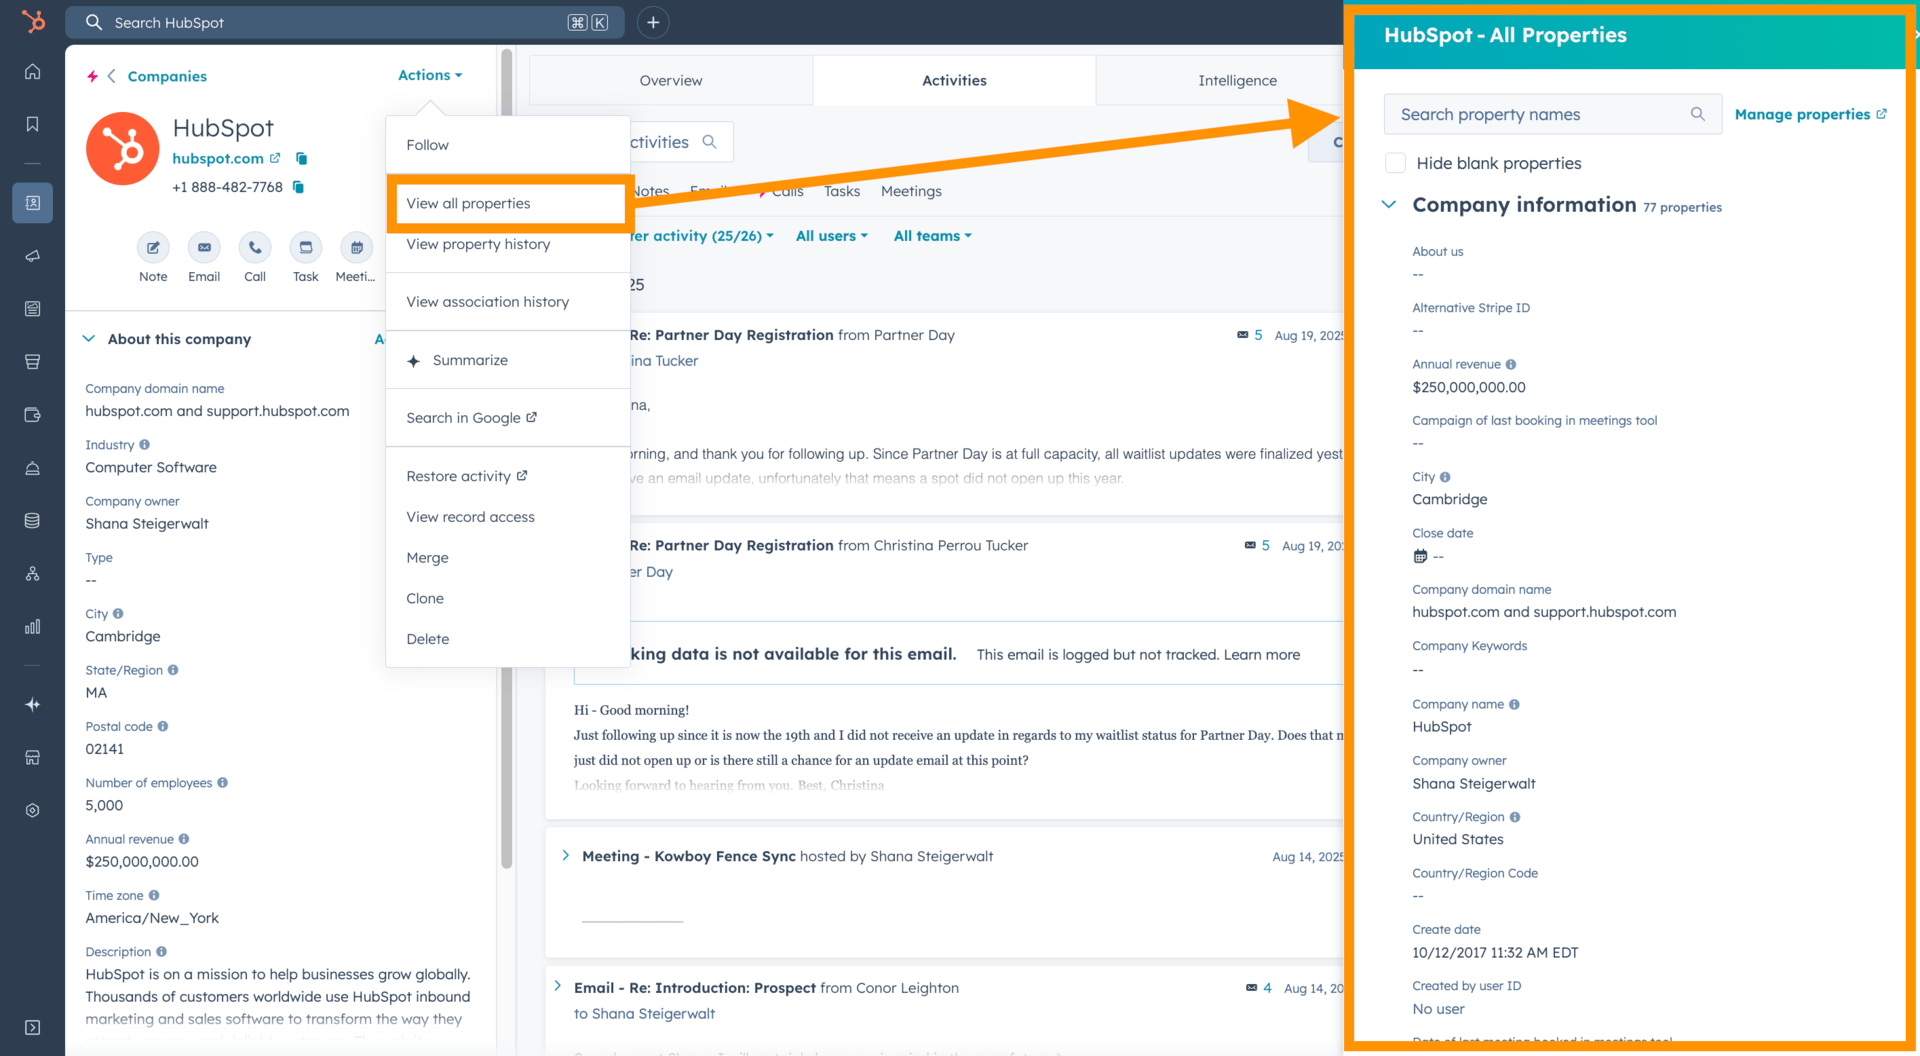The width and height of the screenshot is (1920, 1056).
Task: Click the Search property names field
Action: pos(1552,114)
